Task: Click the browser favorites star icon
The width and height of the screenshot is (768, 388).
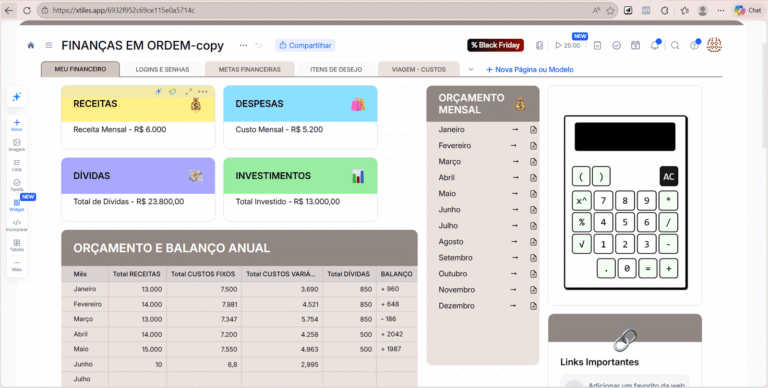Action: click(610, 10)
